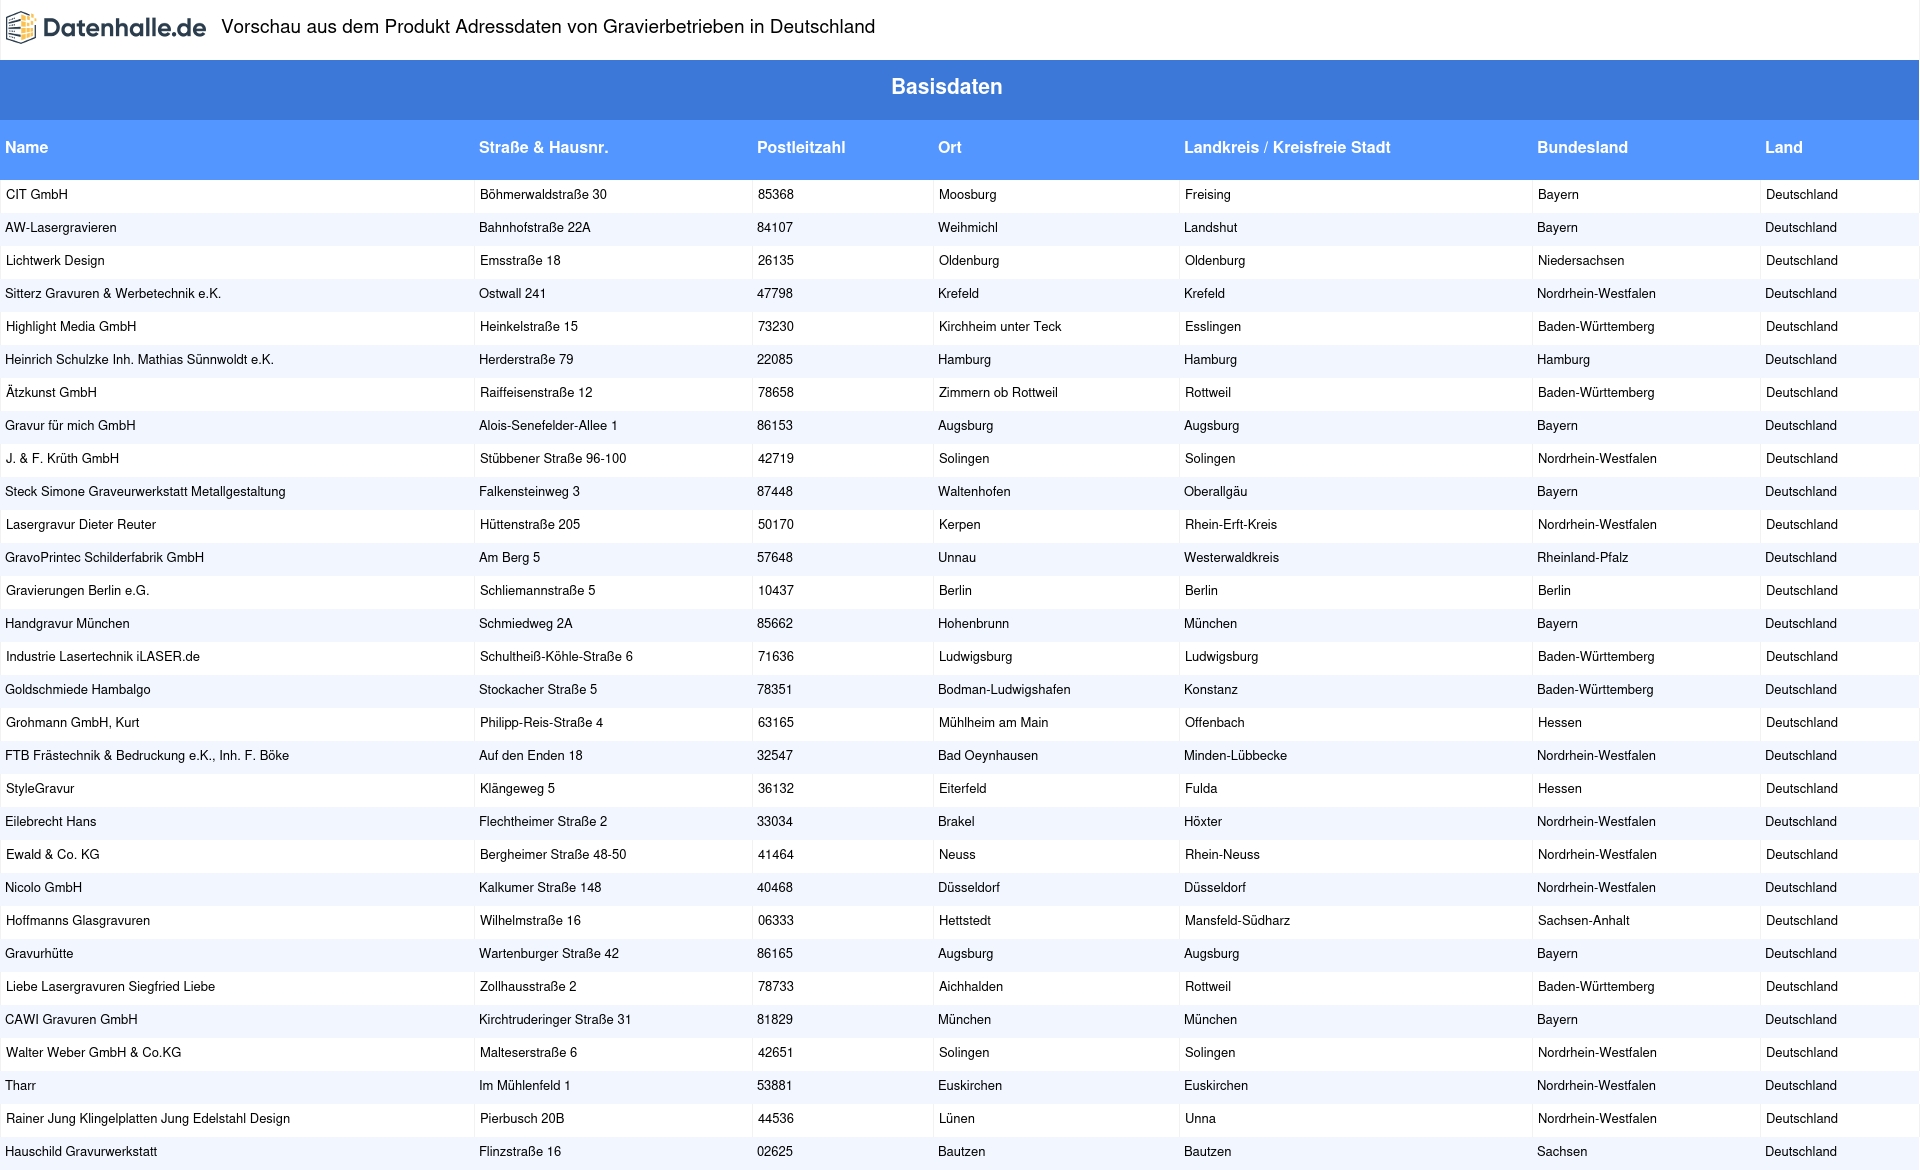Select Hoffmanns Glasgravuren
This screenshot has height=1170, width=1920.
pos(78,920)
